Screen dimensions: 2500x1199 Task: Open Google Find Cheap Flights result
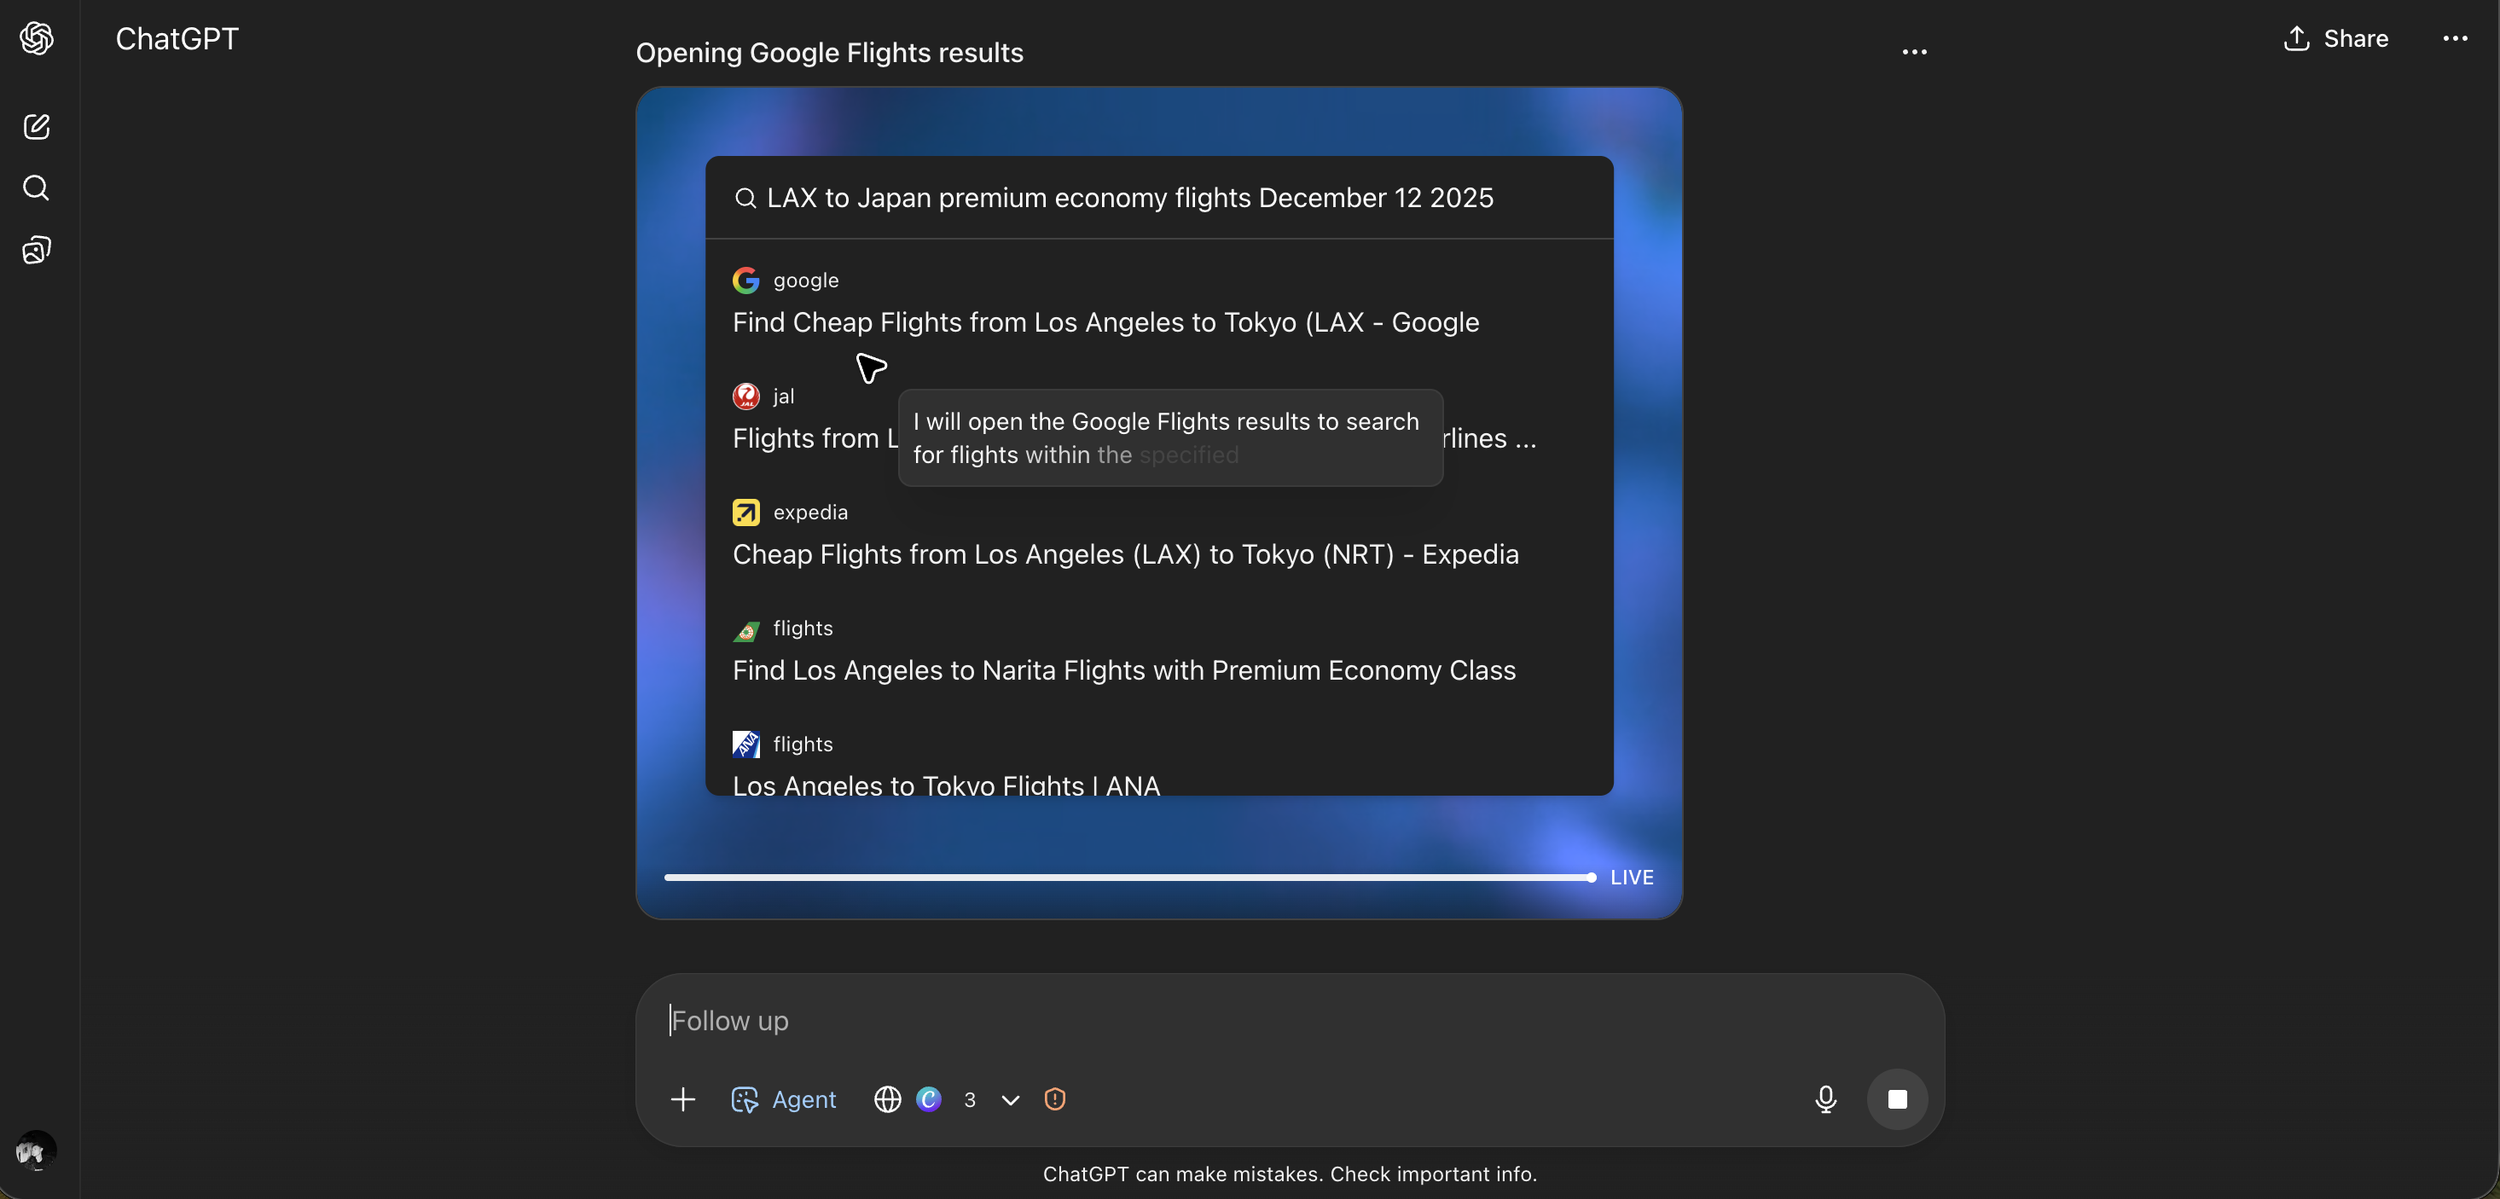point(1105,322)
